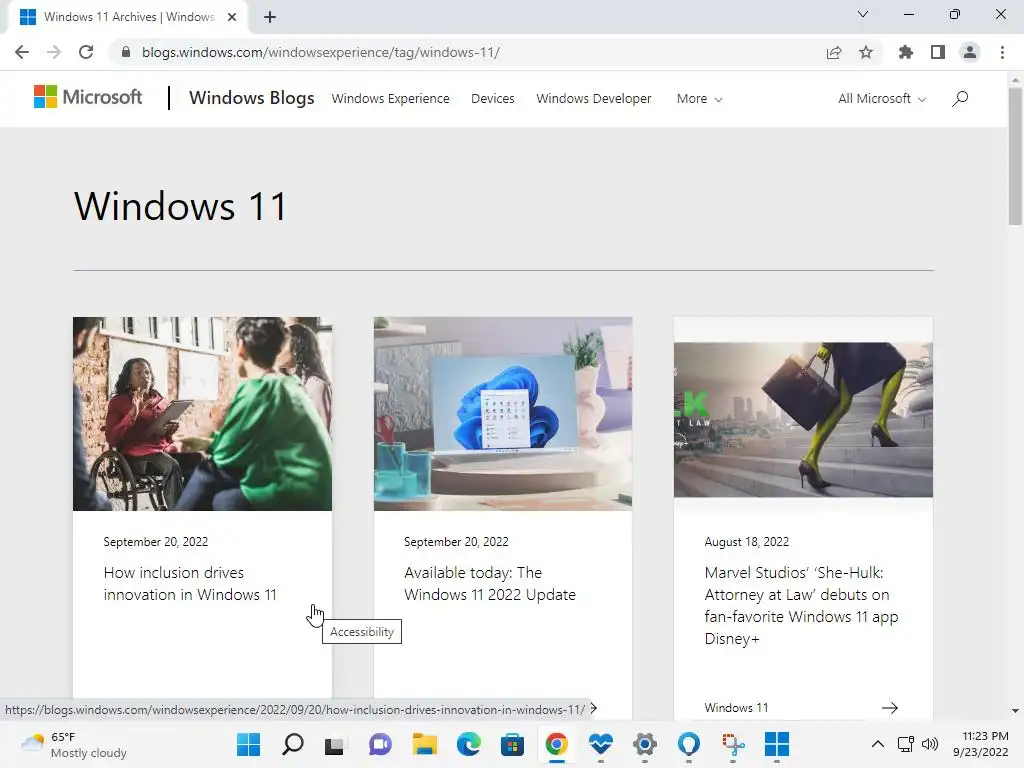Open the Windows Blogs home link
Viewport: 1024px width, 768px height.
click(251, 98)
